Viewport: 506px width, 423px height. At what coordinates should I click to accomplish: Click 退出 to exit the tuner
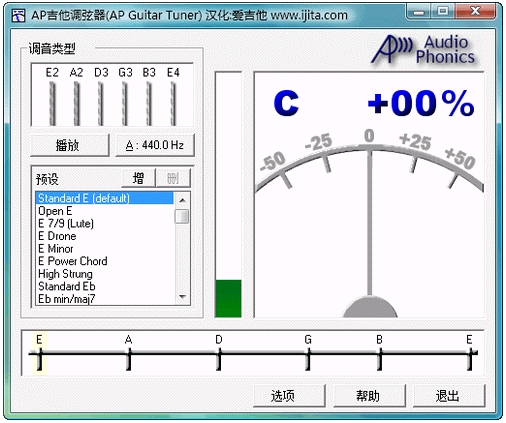(x=449, y=396)
